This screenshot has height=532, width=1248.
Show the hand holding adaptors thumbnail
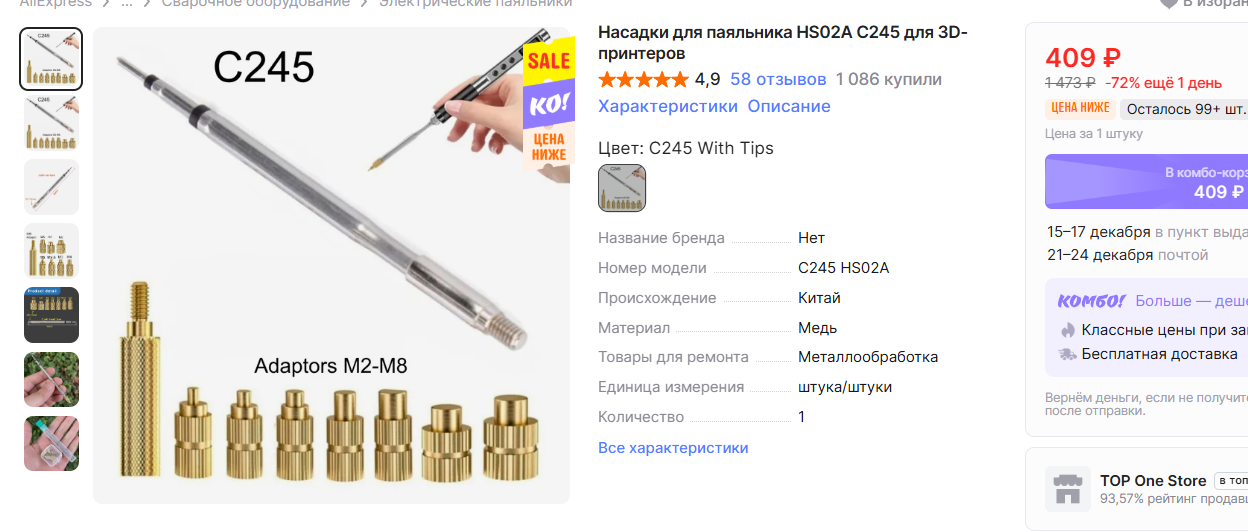point(51,379)
